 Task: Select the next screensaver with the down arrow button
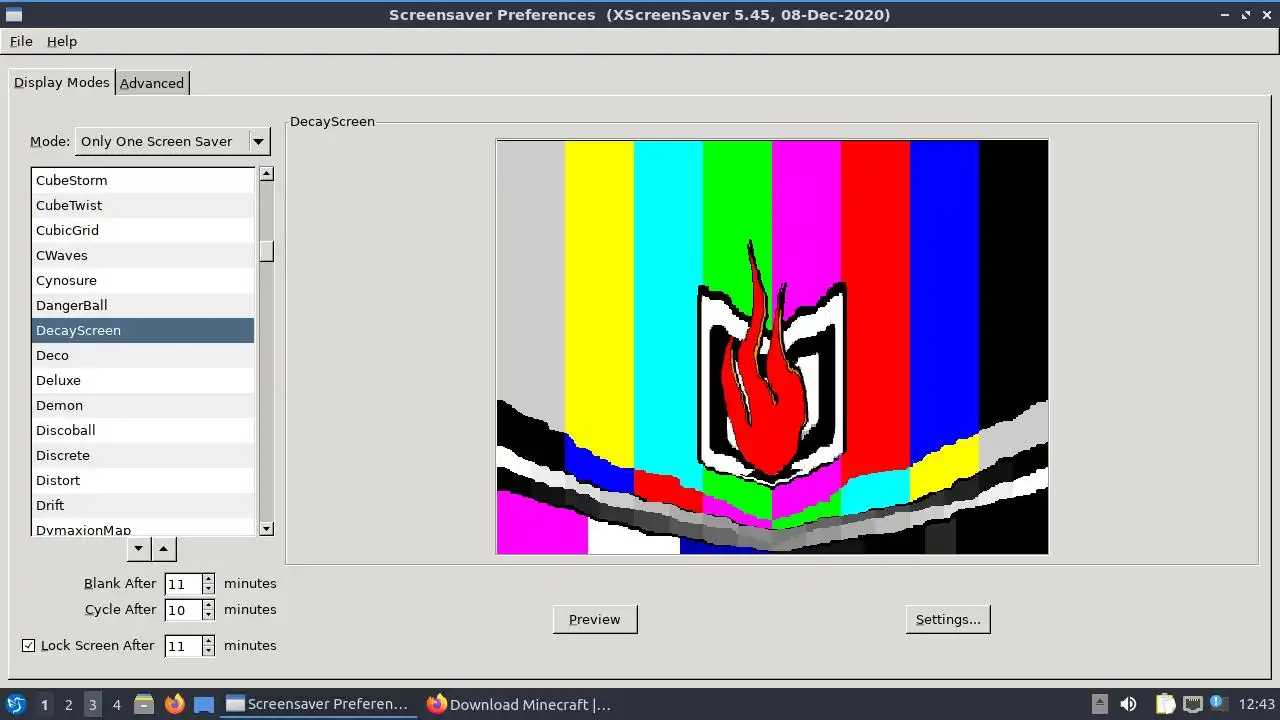point(140,548)
